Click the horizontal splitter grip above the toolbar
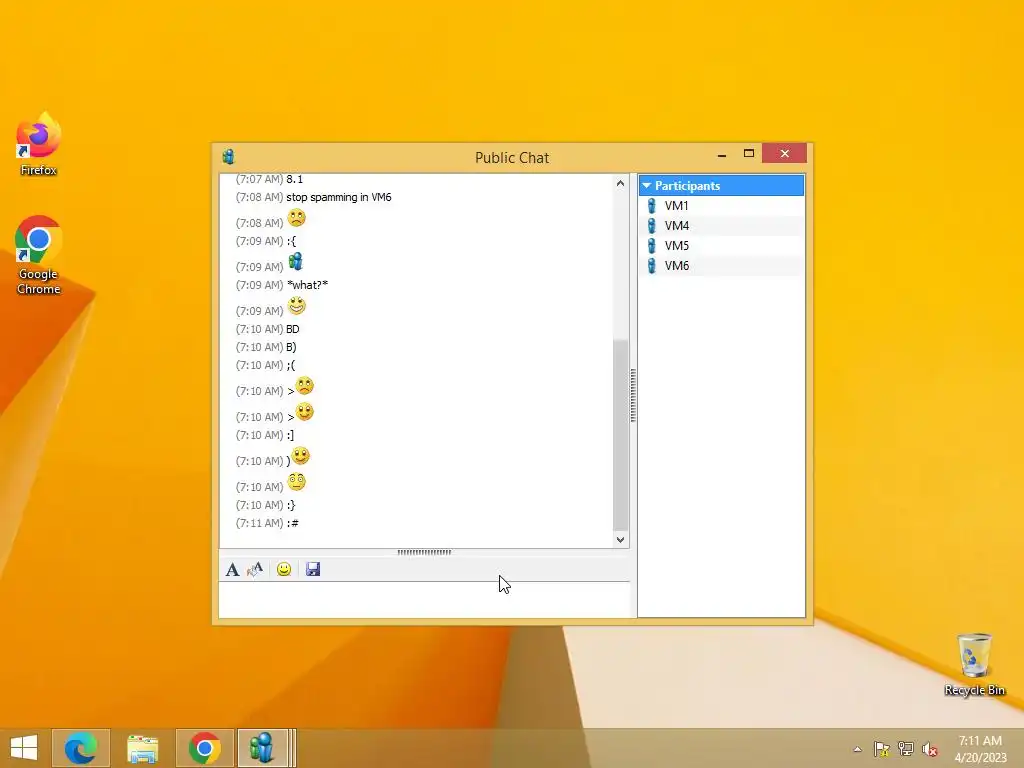Screen dimensions: 1024x768 pyautogui.click(x=424, y=552)
